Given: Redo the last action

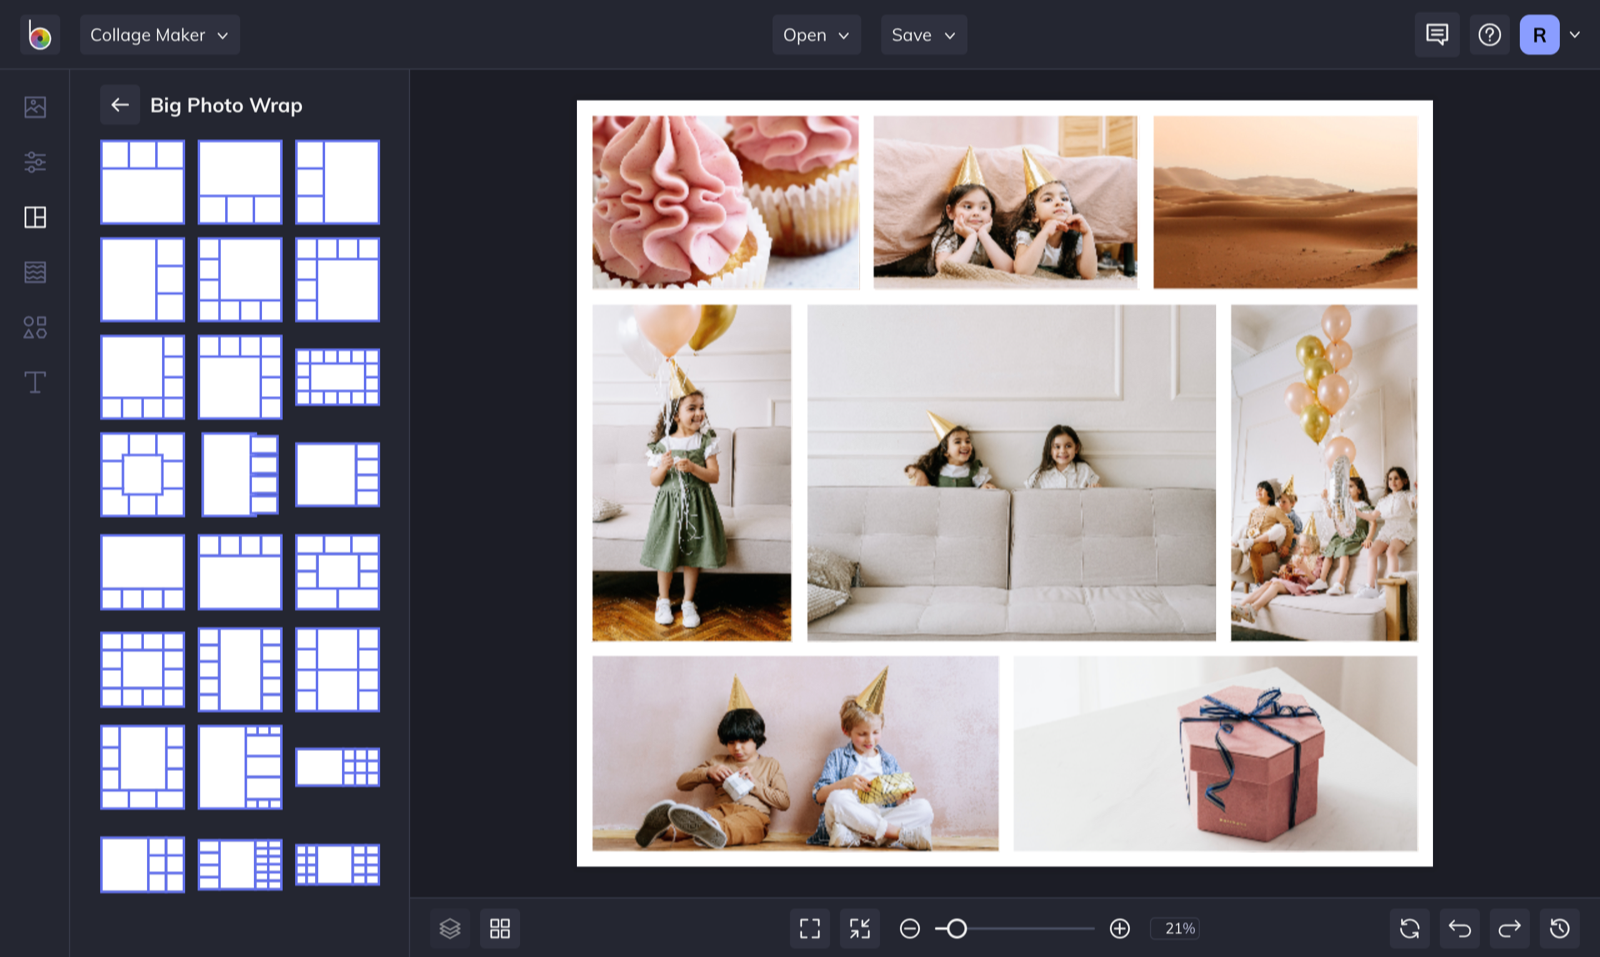Looking at the screenshot, I should click(x=1509, y=928).
